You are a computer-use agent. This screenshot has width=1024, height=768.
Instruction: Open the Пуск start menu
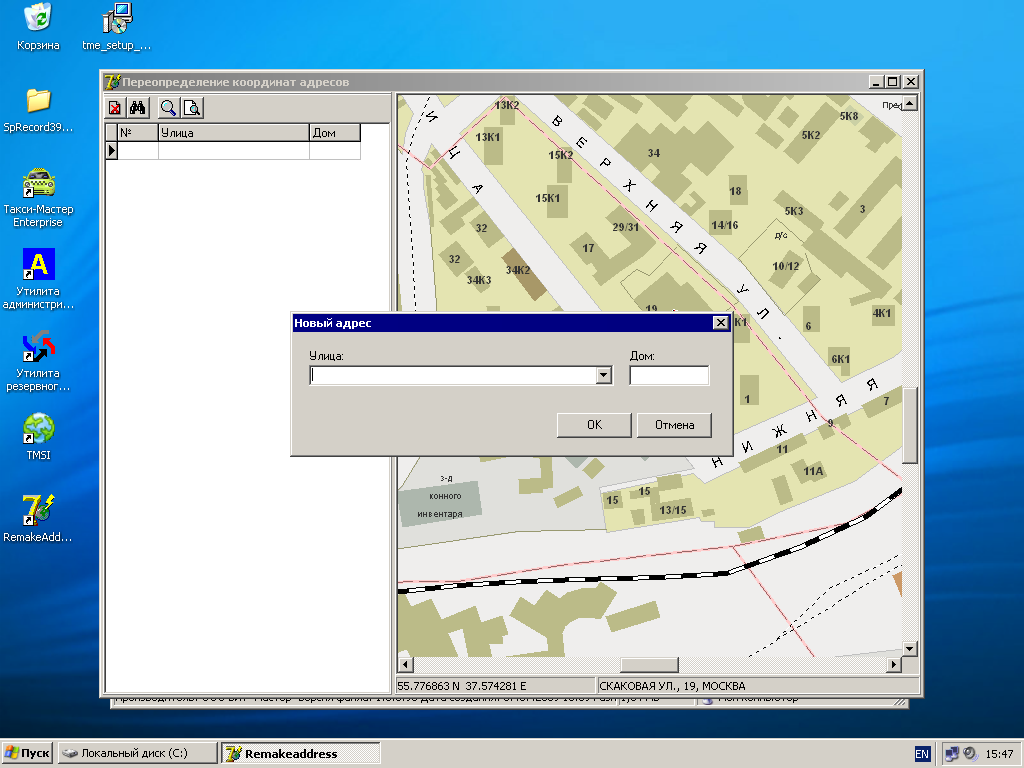click(x=28, y=753)
